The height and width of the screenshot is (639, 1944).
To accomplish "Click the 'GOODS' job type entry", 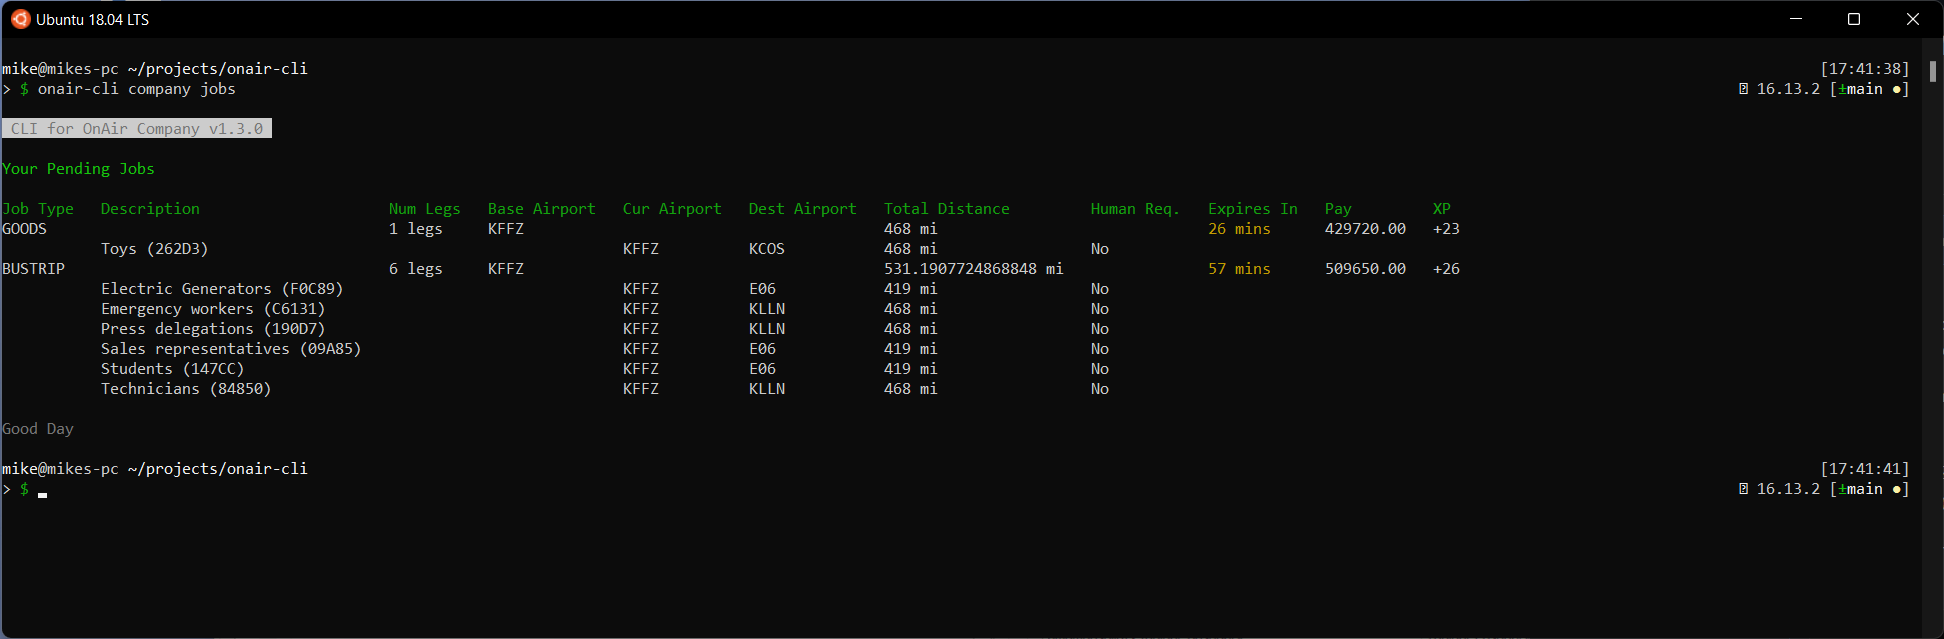I will pyautogui.click(x=25, y=229).
